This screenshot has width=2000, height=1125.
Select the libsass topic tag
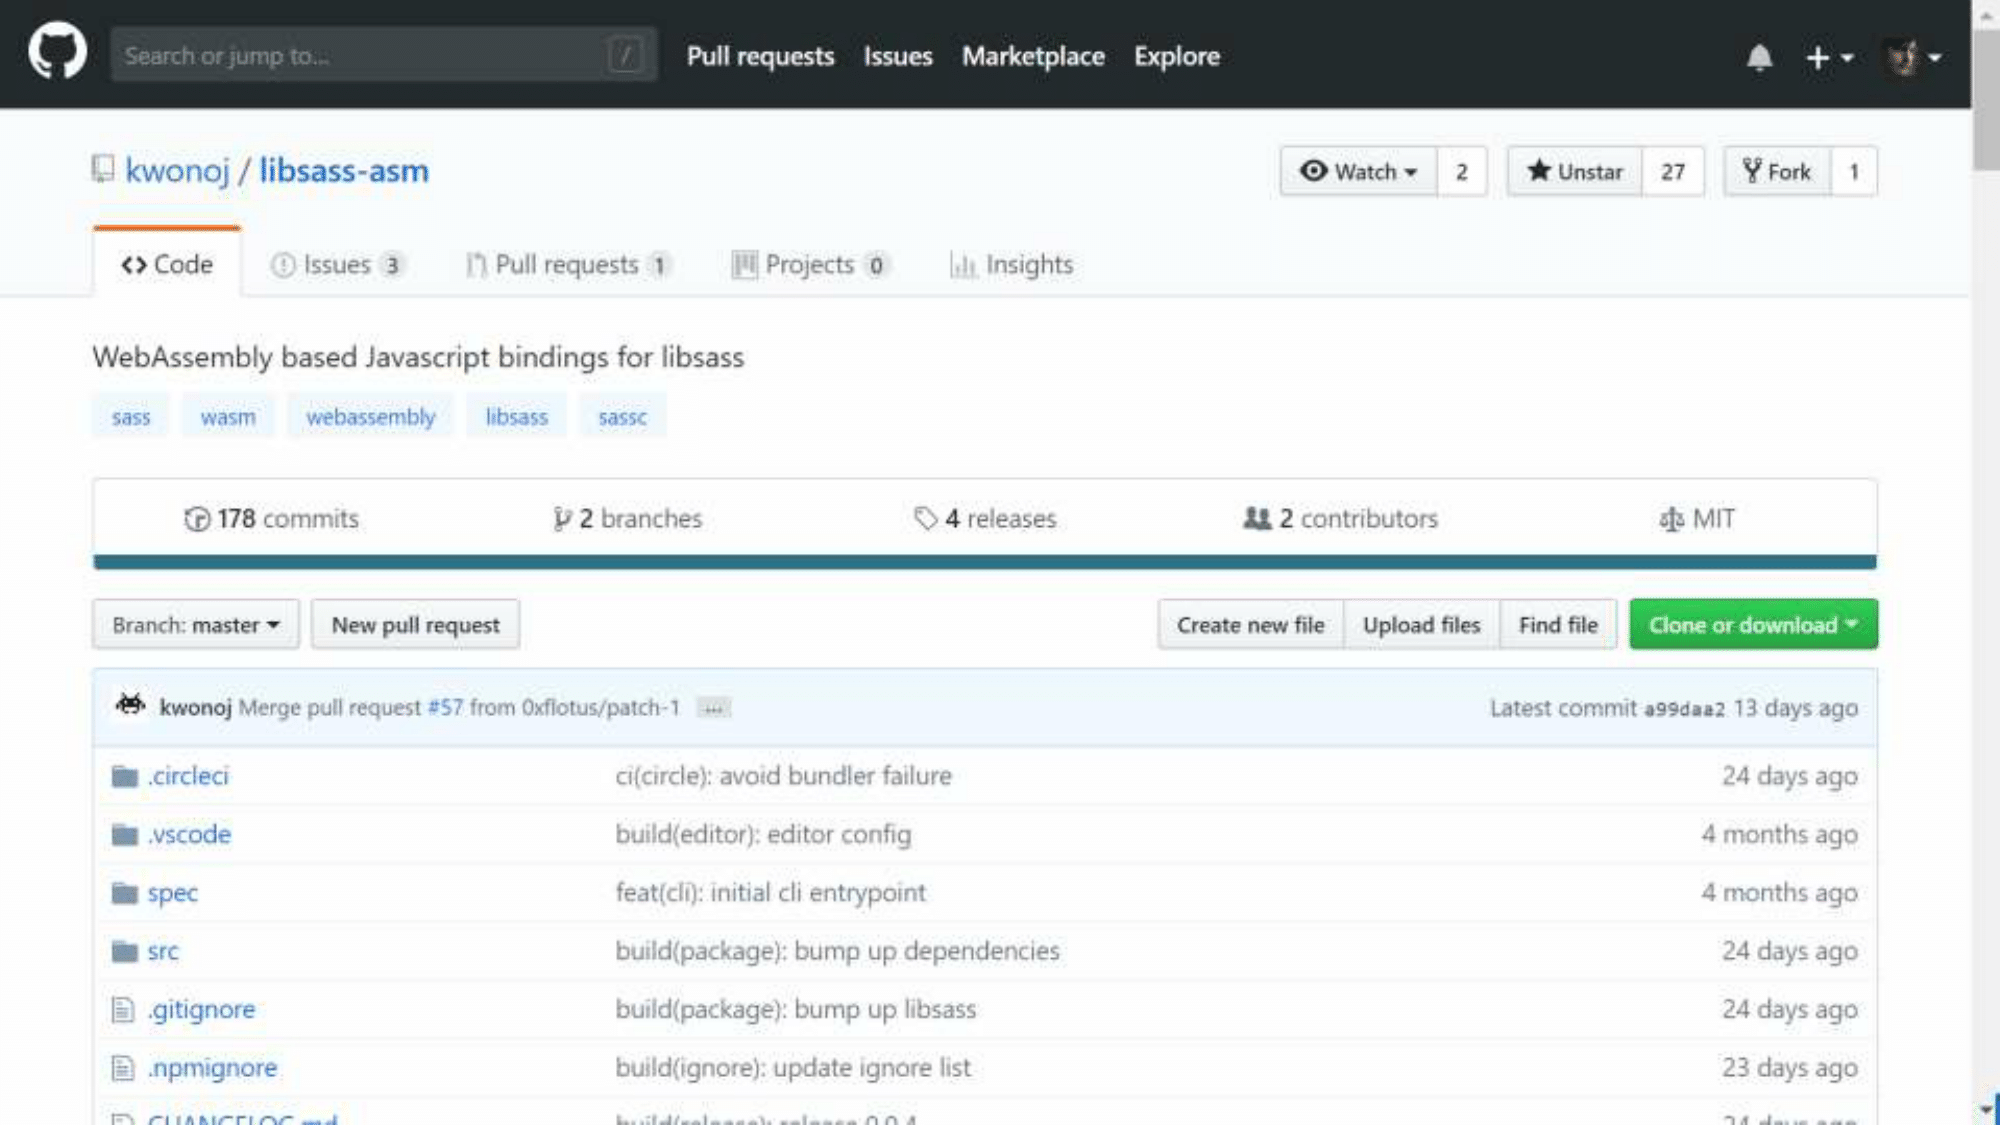point(517,416)
